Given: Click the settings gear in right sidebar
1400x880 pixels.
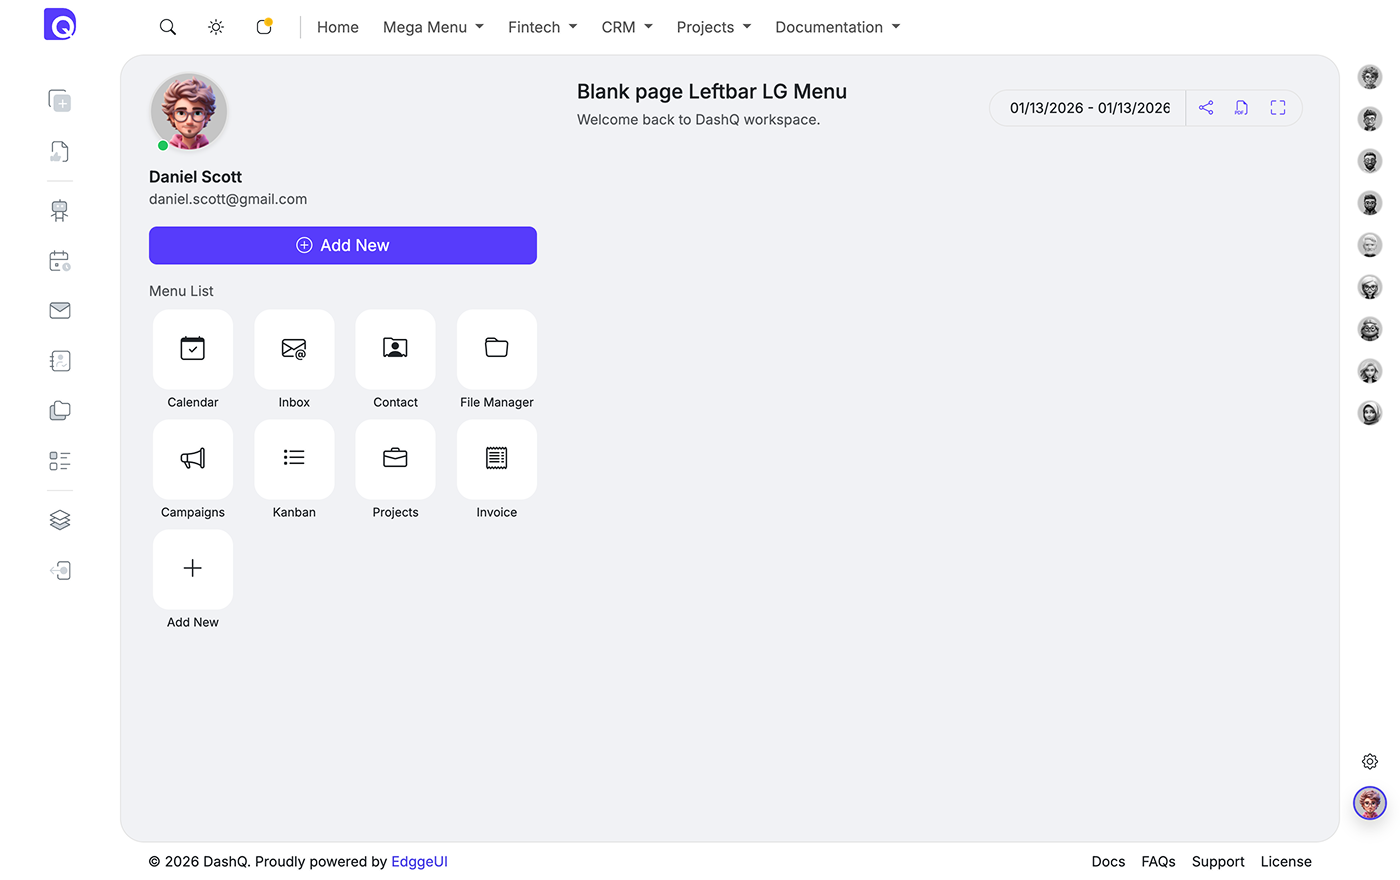Looking at the screenshot, I should 1370,762.
